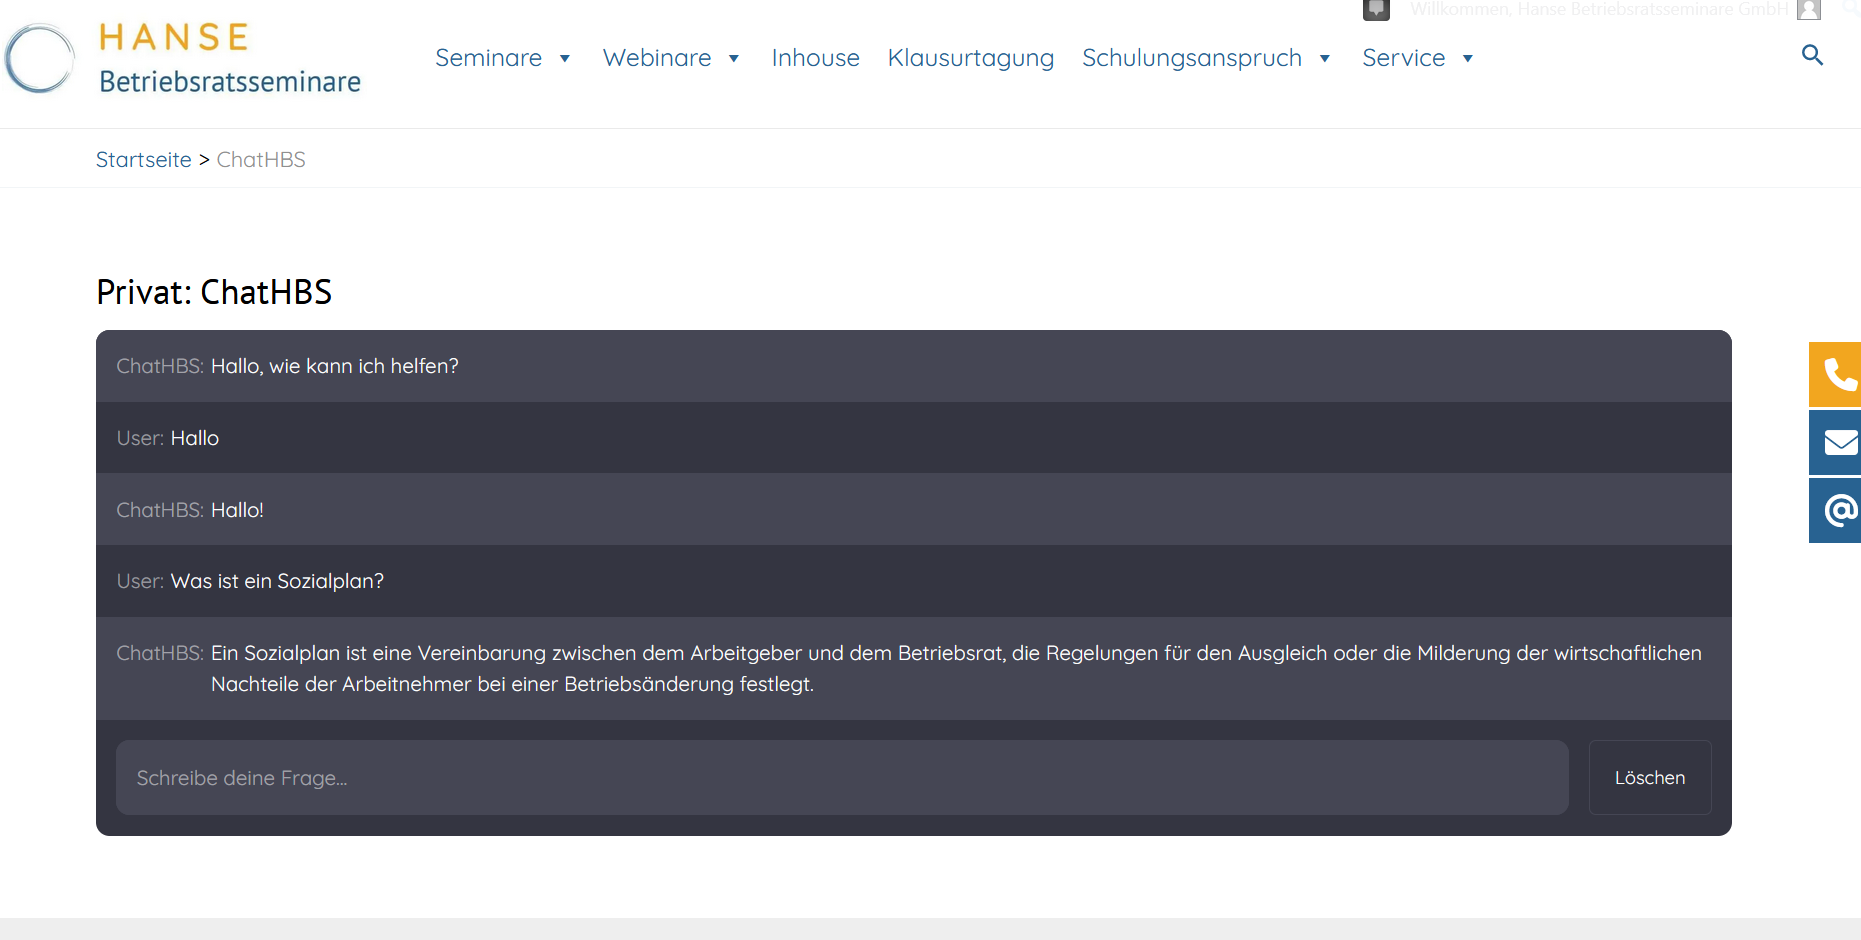Screen dimensions: 1861x940
Task: Expand the Seminare dropdown arrow
Action: point(565,59)
